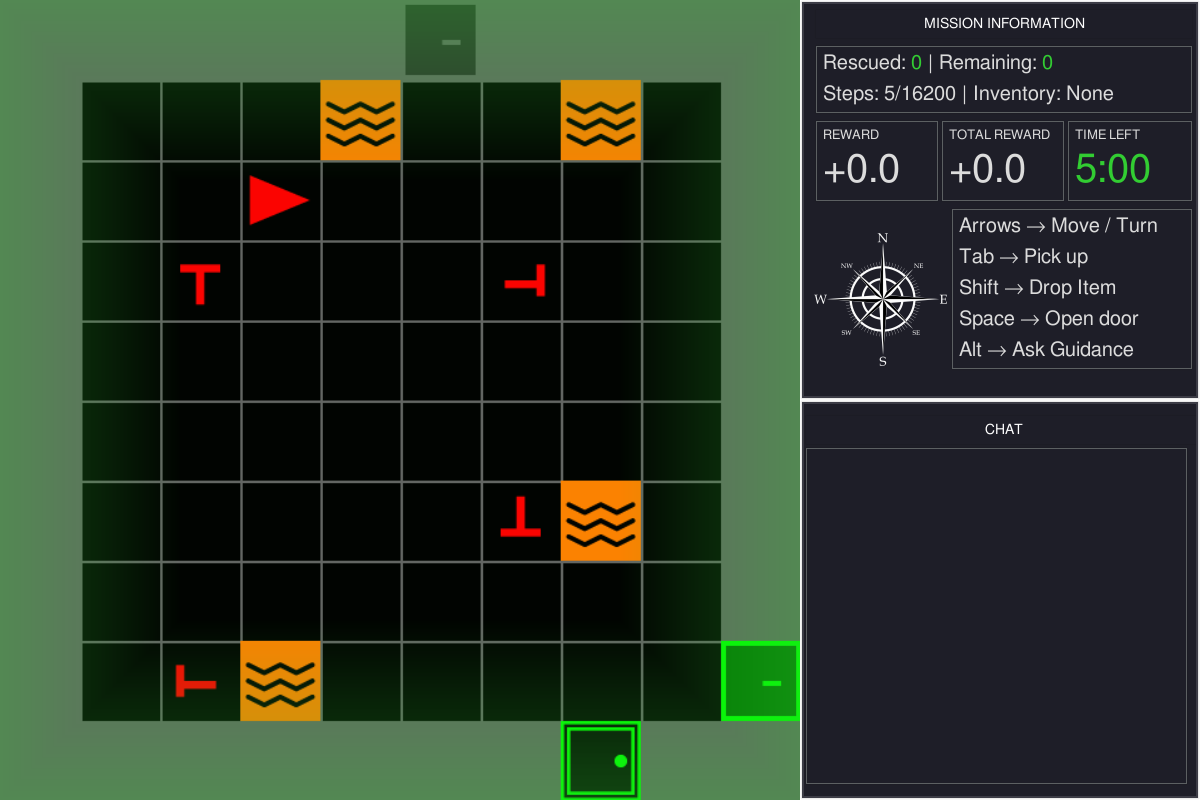Click the CHAT heading
The width and height of the screenshot is (1200, 800).
1004,429
